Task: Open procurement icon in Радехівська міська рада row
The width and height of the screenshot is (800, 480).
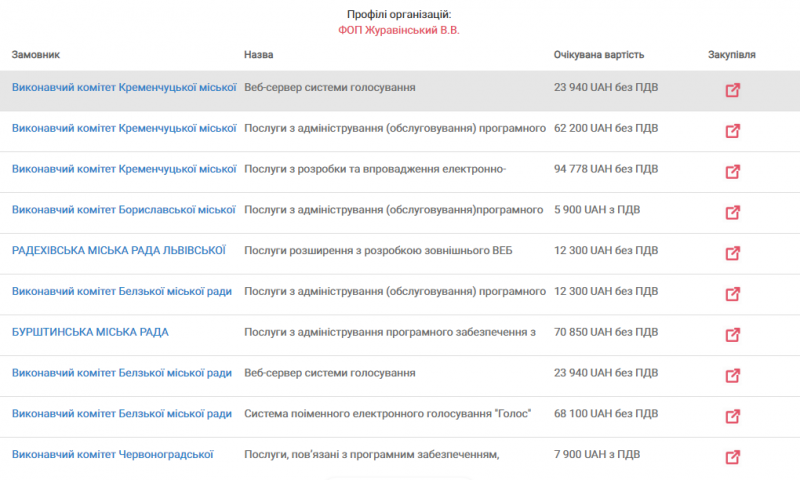Action: [733, 254]
